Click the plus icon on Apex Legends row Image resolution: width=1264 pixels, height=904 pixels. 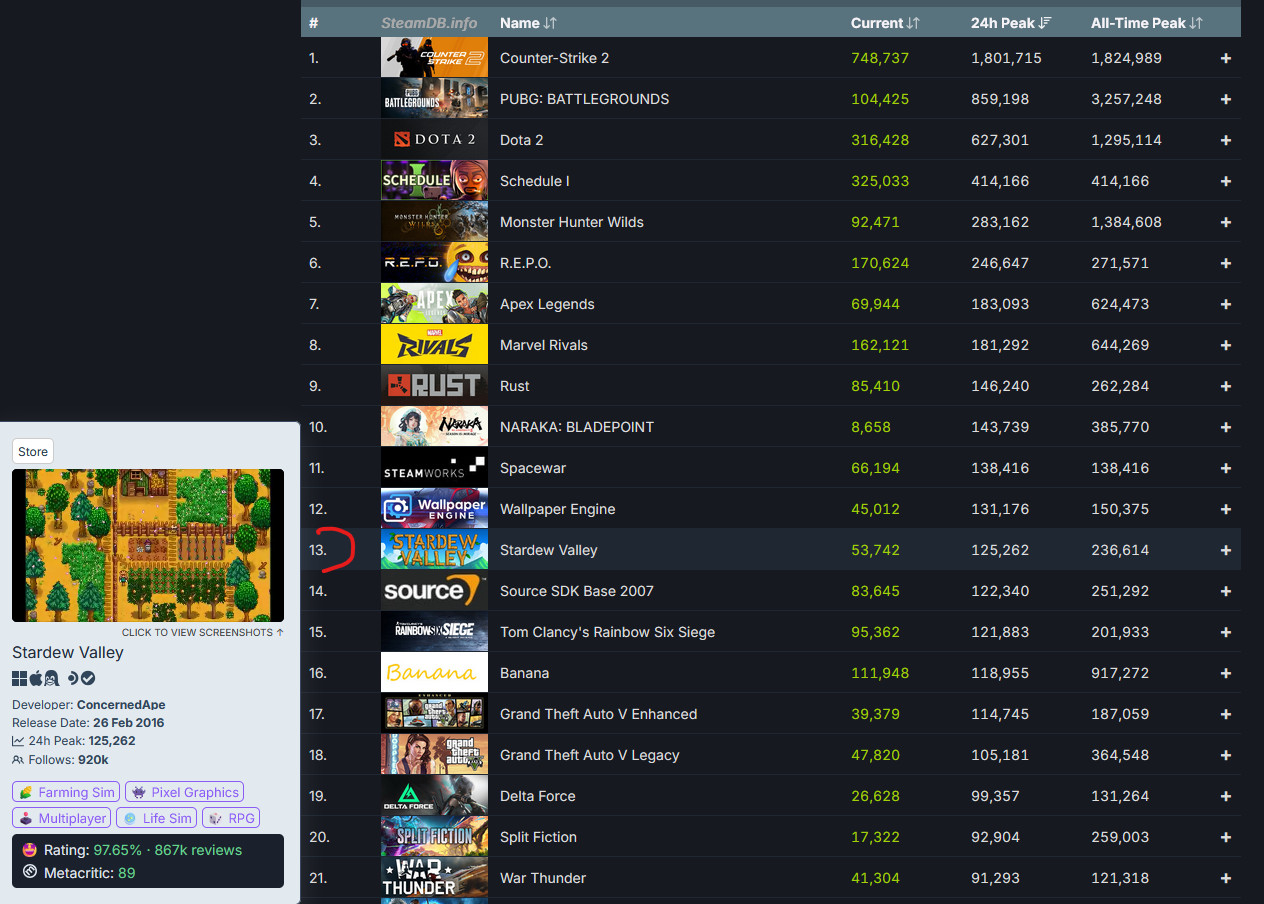pos(1226,304)
